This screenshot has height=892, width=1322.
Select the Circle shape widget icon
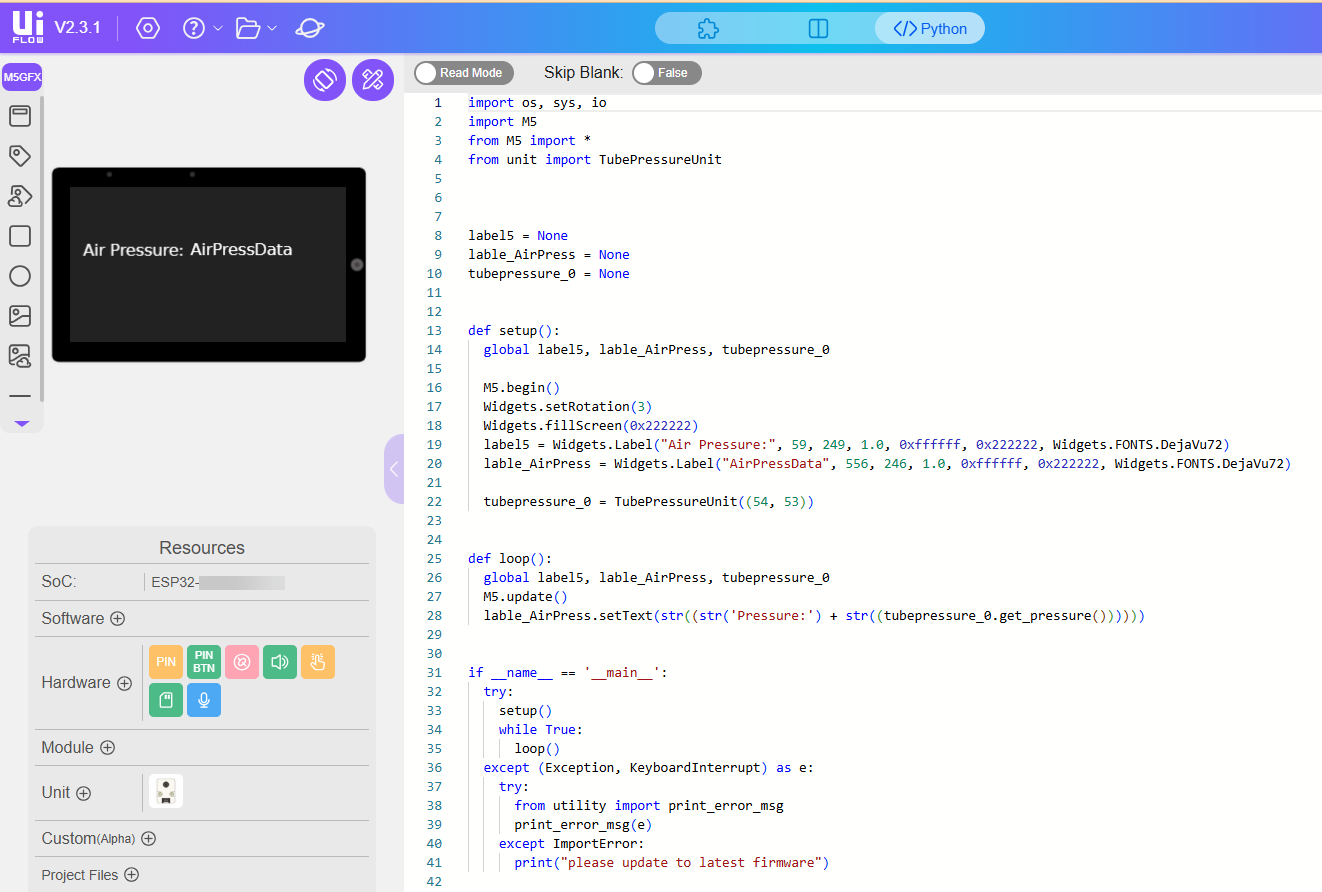click(20, 276)
